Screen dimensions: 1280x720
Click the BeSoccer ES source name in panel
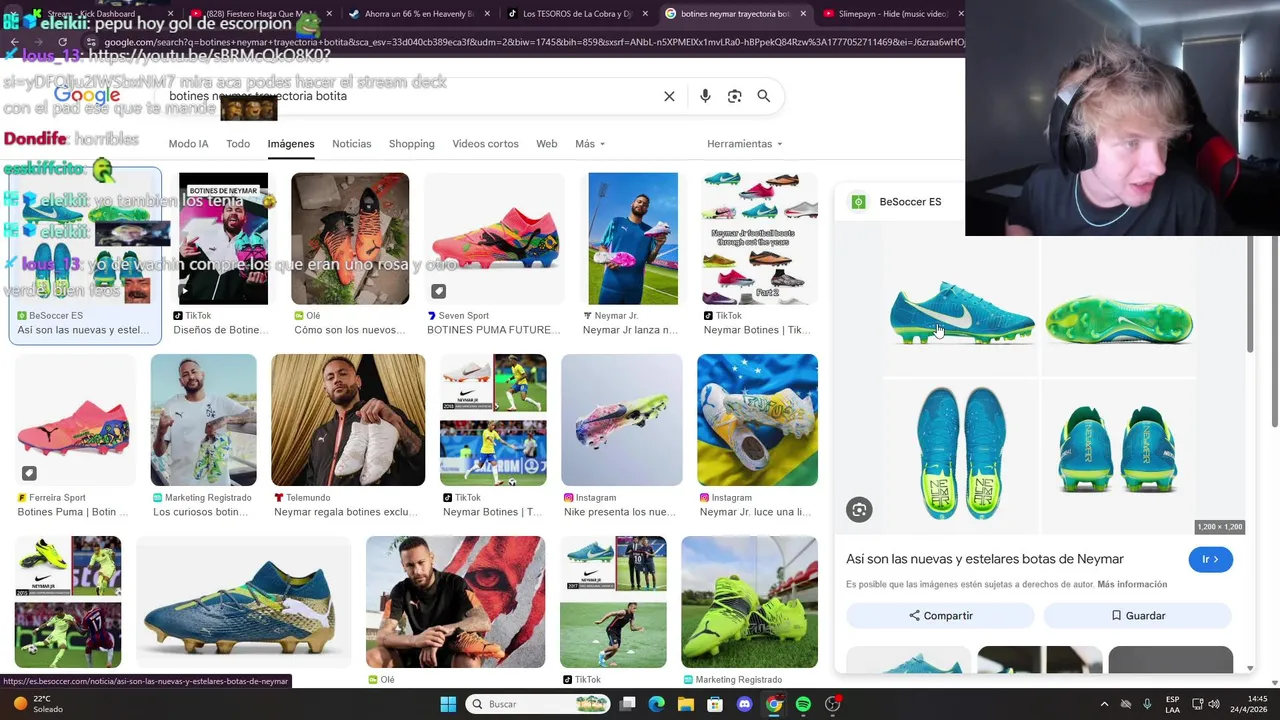point(910,202)
